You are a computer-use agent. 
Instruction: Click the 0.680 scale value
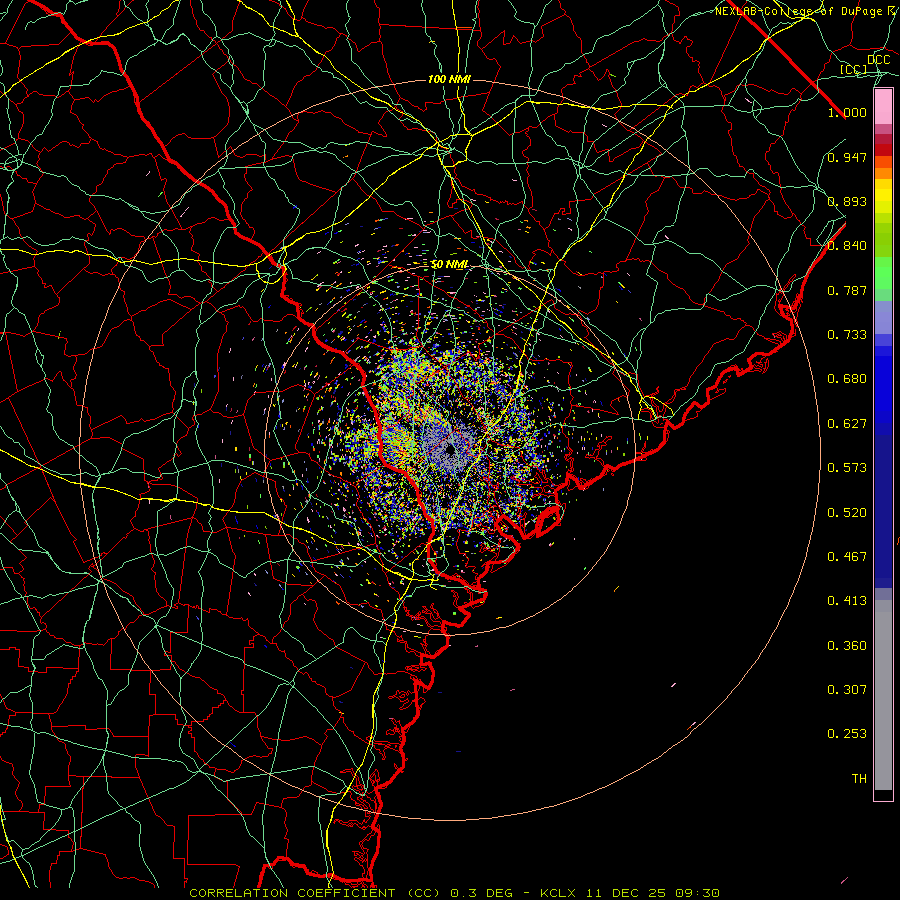pos(847,379)
